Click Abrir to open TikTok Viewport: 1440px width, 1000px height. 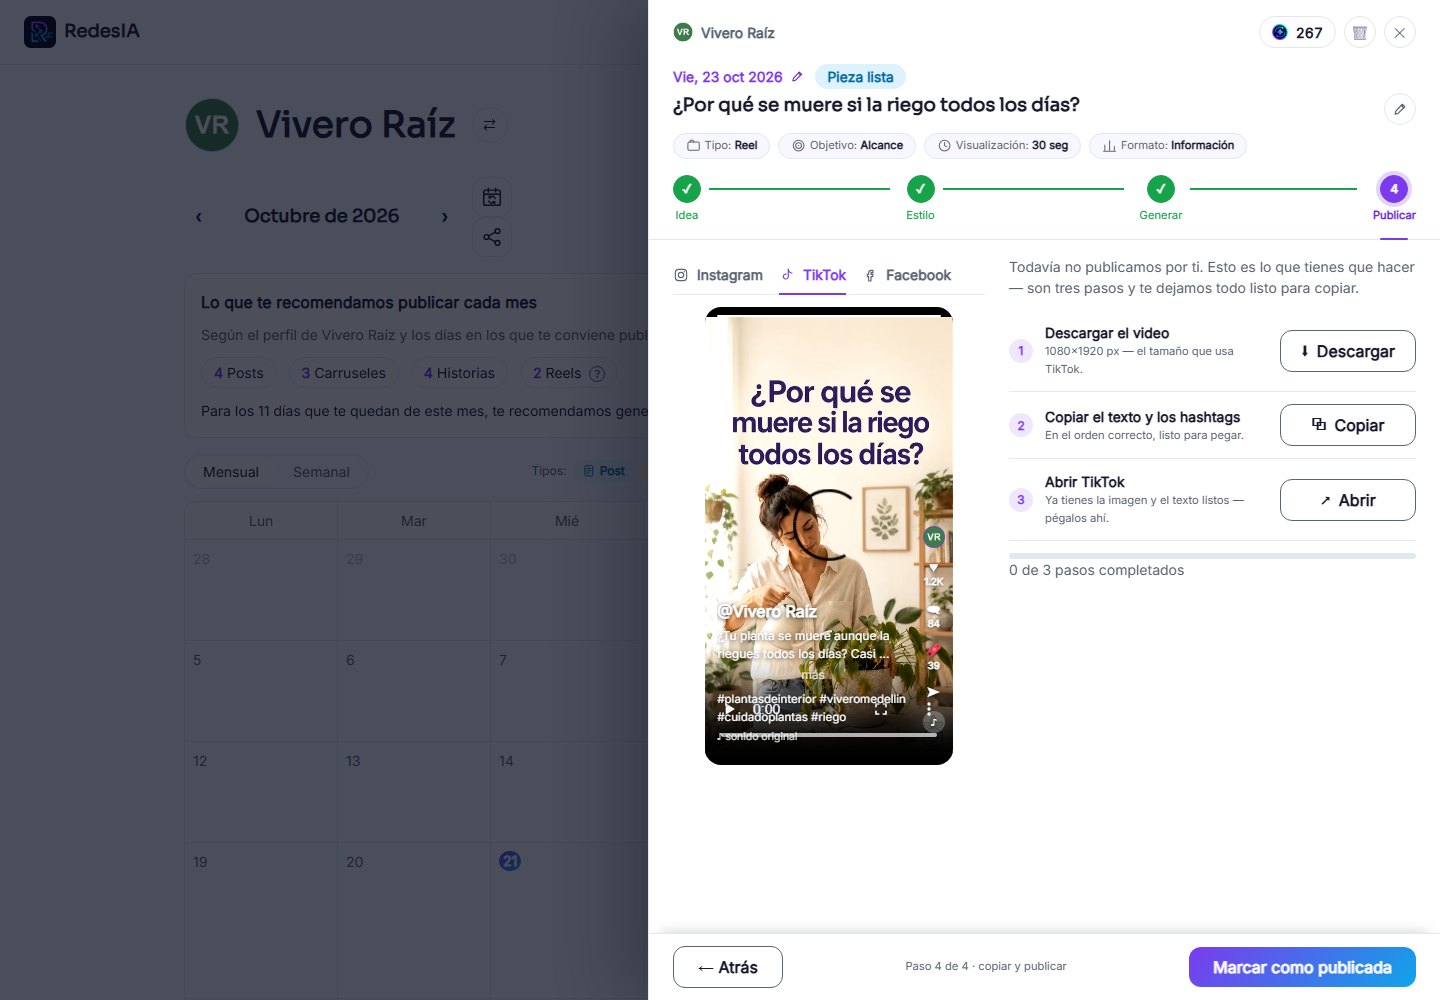(1348, 500)
